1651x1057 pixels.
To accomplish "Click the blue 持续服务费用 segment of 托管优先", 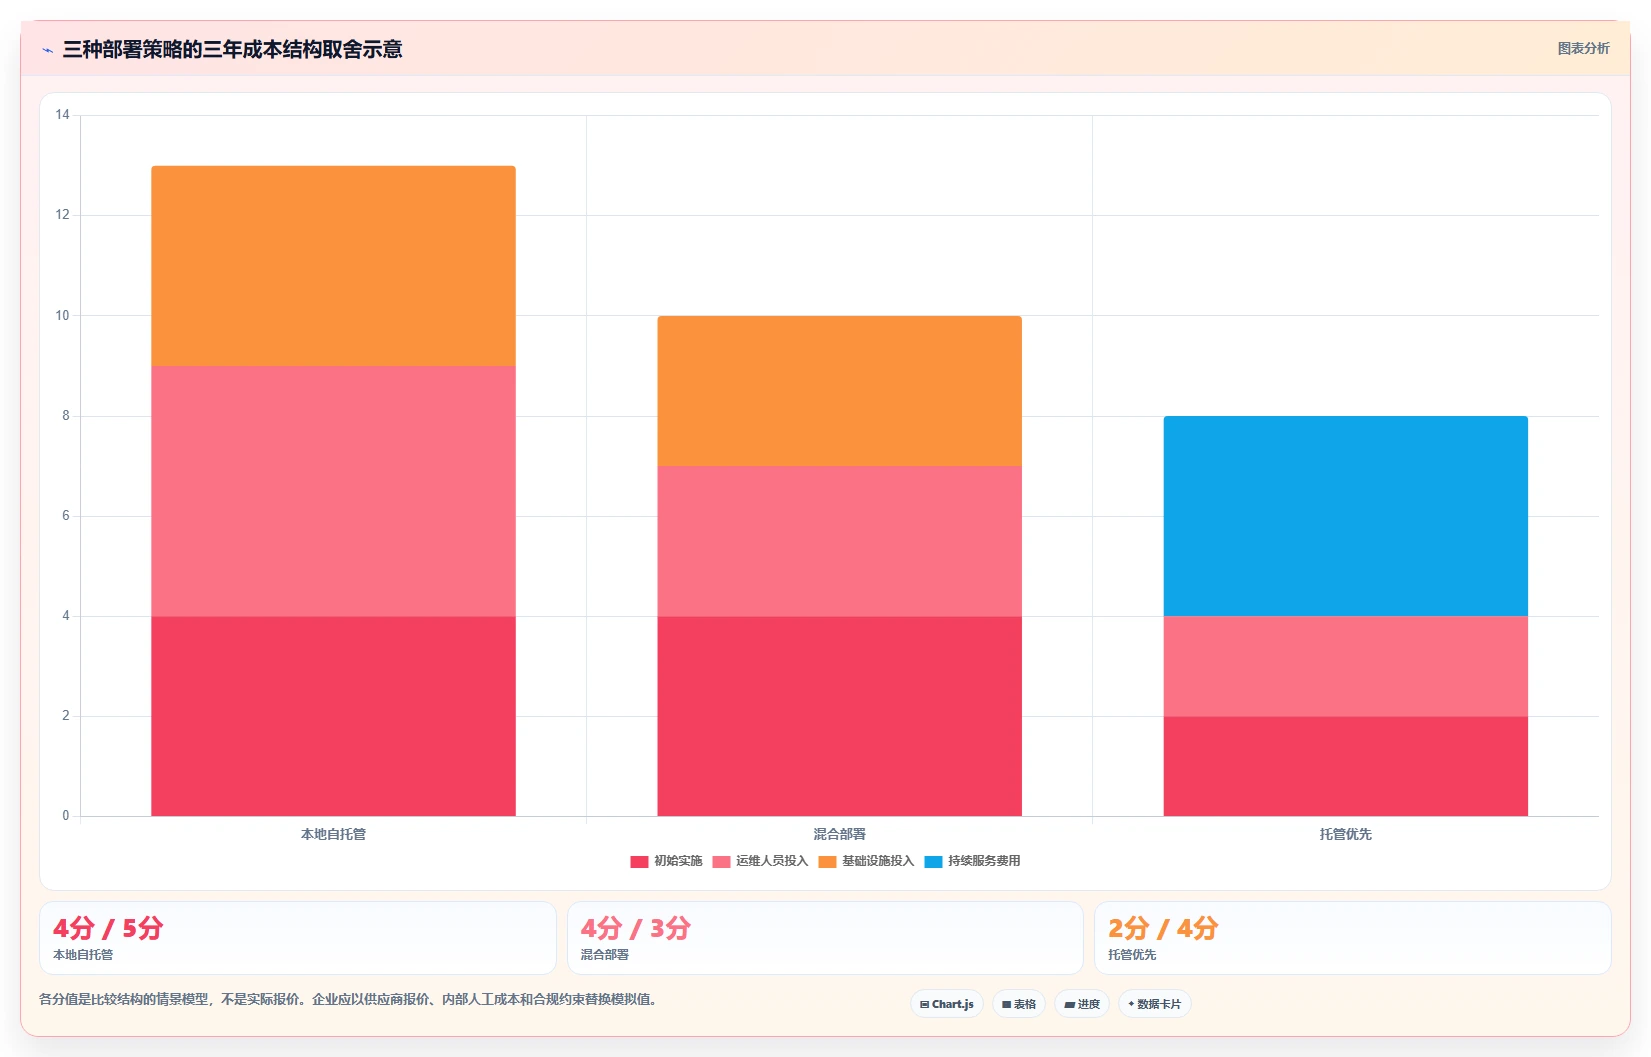I will tap(1345, 516).
